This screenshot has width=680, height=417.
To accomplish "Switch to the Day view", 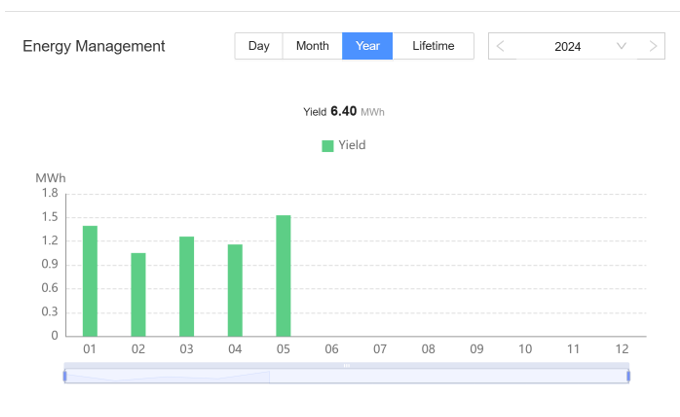I will (x=259, y=46).
